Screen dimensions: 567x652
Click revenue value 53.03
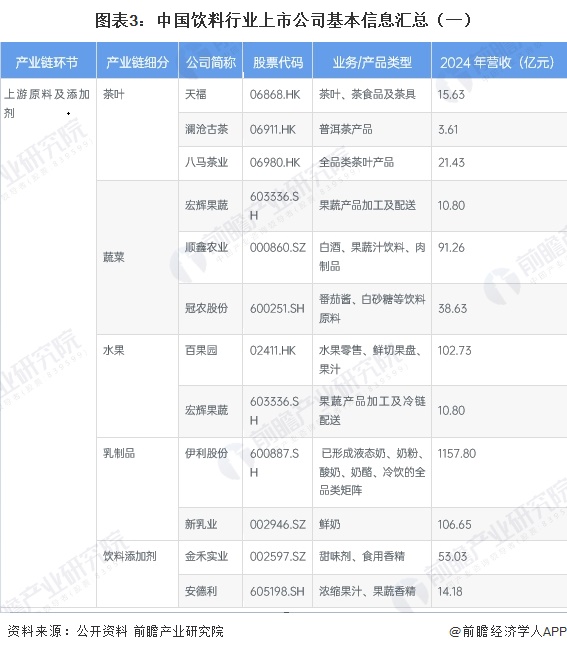[452, 556]
